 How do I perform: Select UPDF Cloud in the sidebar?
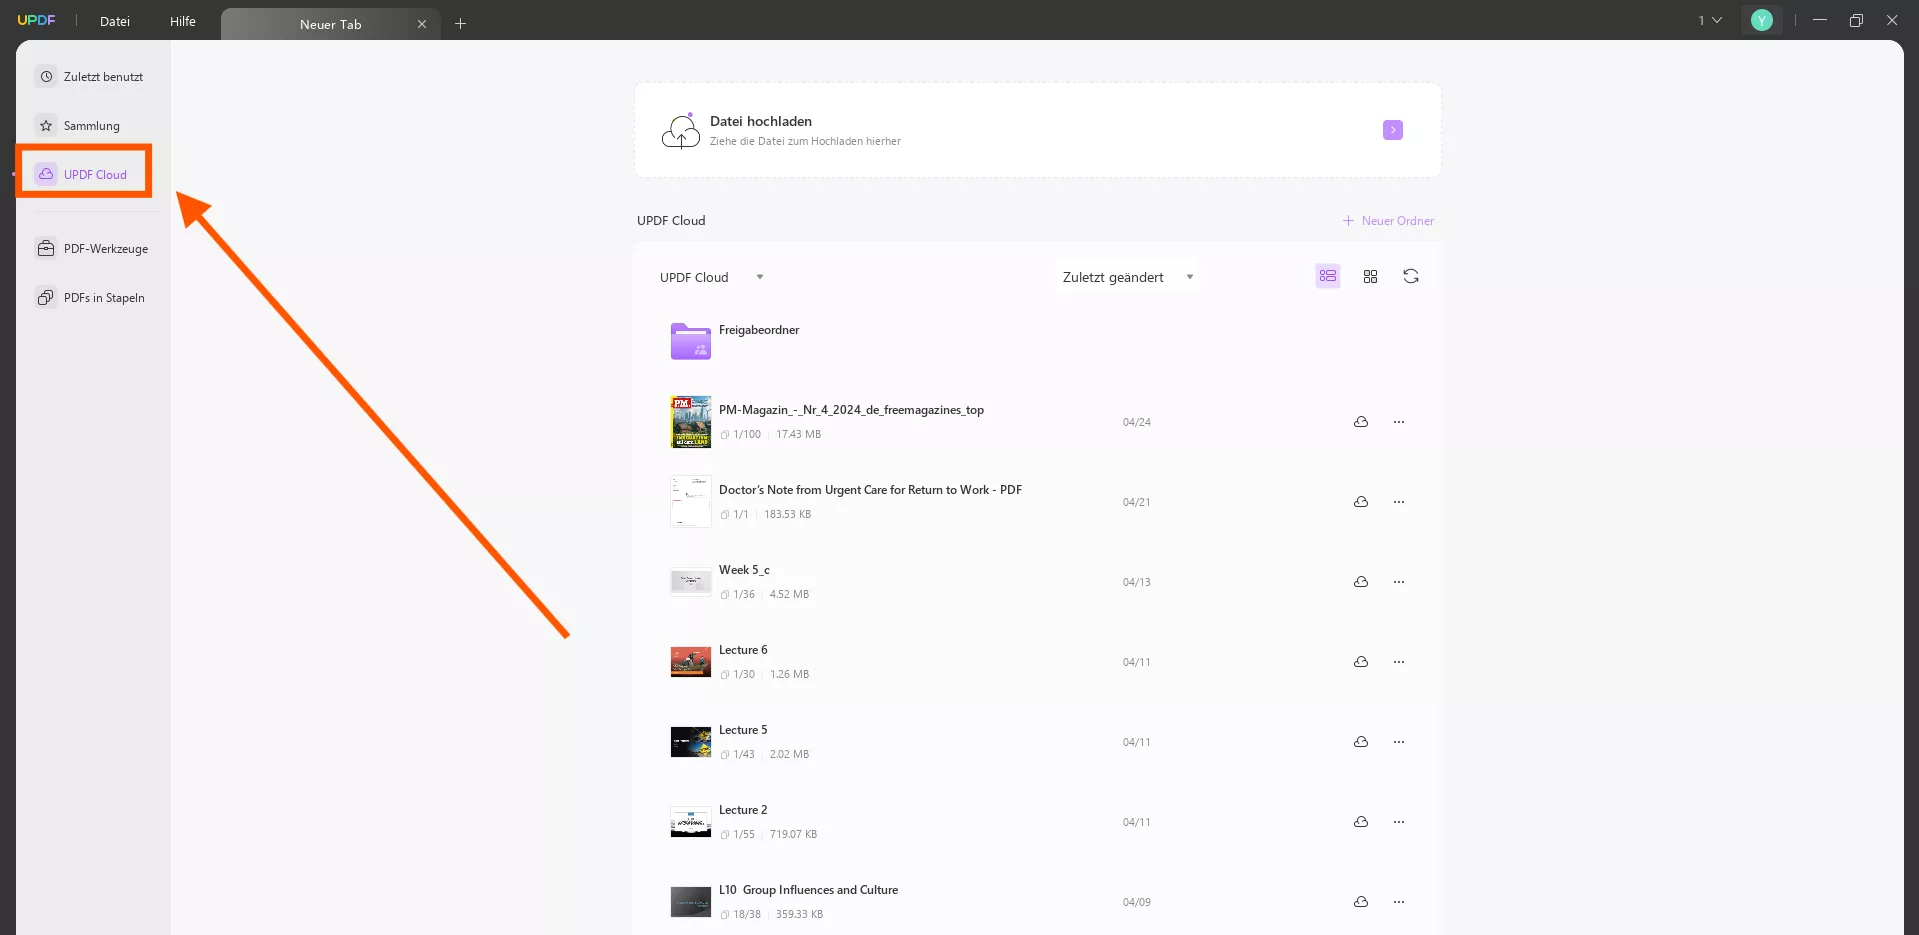pos(83,174)
